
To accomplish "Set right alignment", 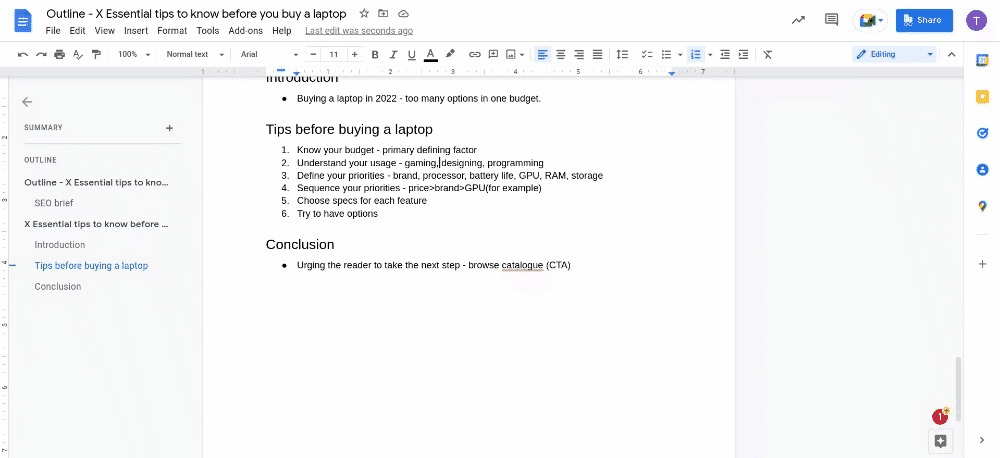I will click(579, 55).
